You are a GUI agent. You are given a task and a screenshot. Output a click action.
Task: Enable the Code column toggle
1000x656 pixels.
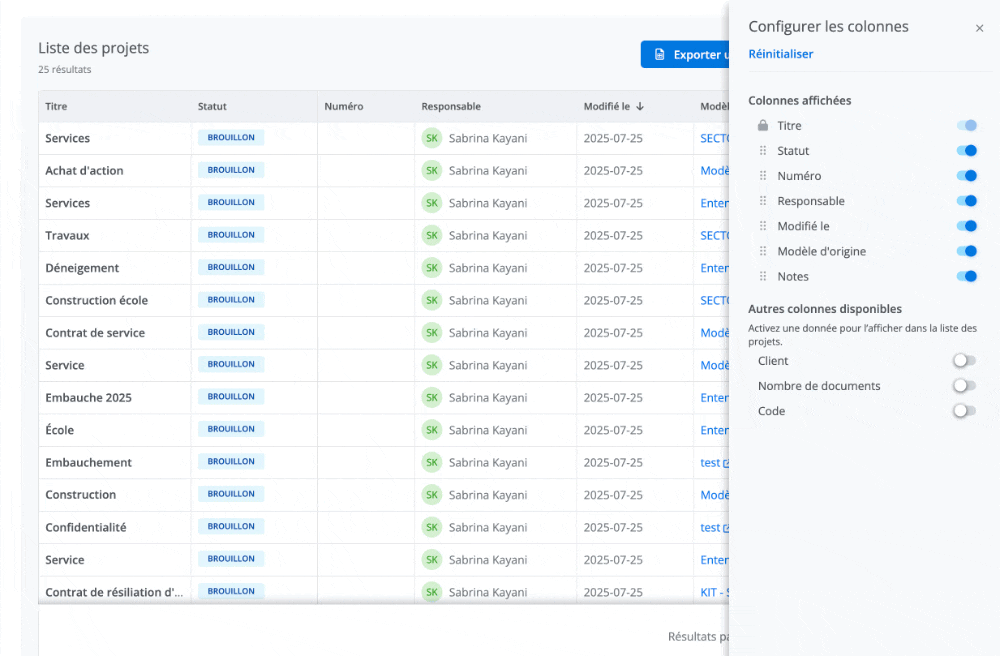(x=963, y=410)
